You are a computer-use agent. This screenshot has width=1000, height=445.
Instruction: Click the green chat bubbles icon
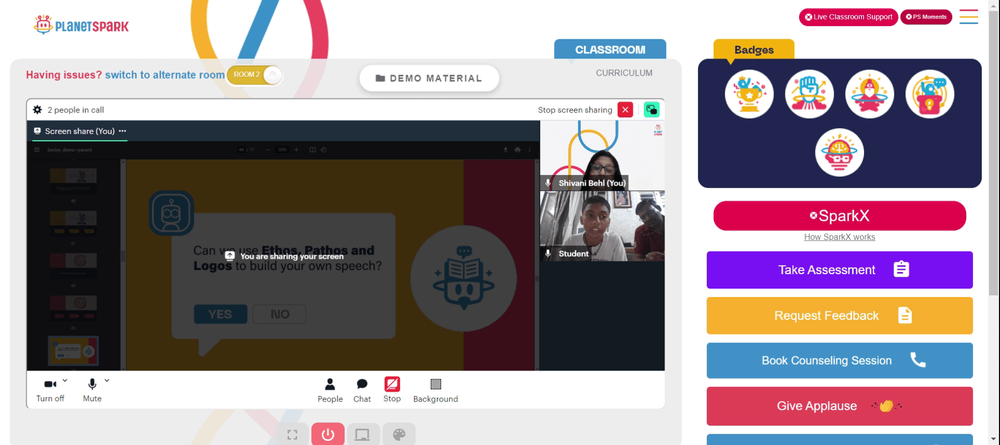click(651, 110)
